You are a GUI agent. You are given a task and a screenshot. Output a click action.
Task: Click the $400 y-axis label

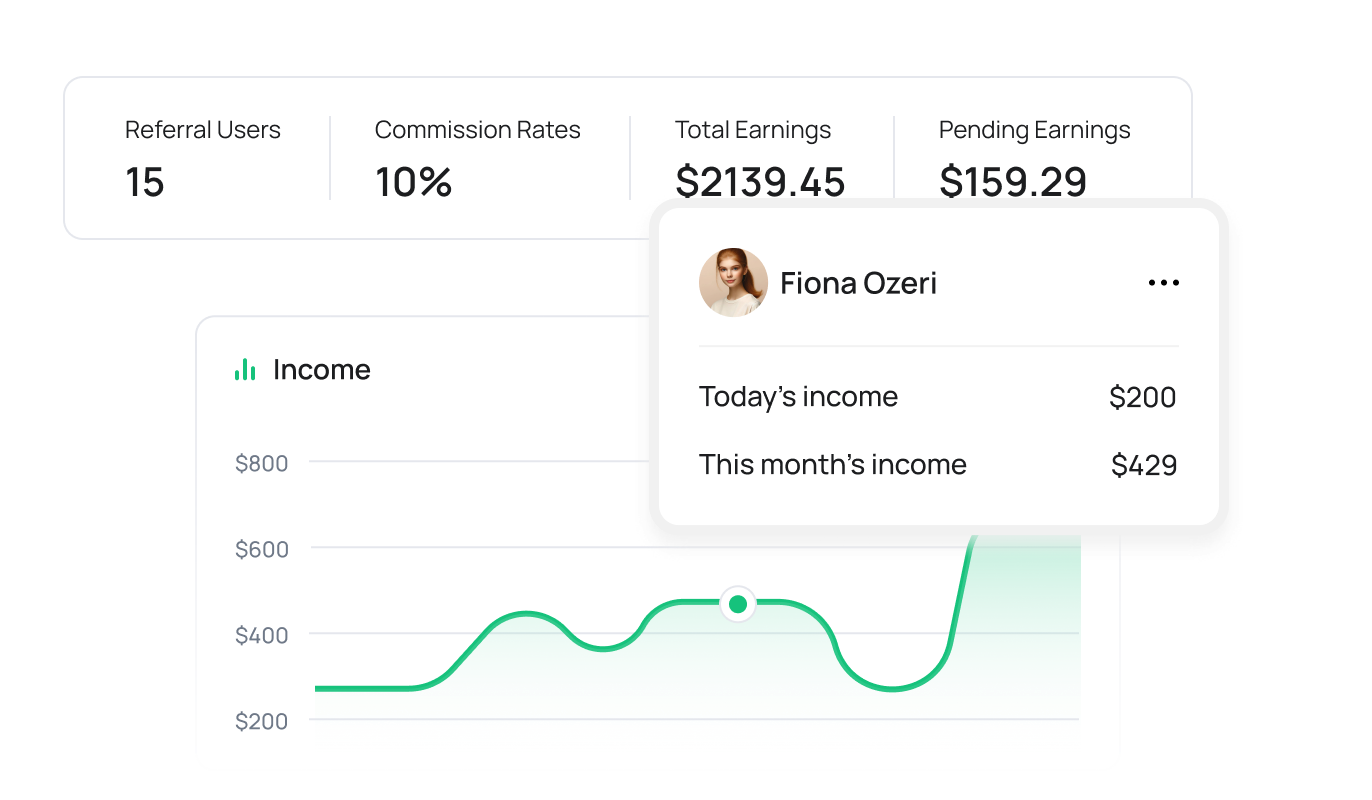pos(261,635)
